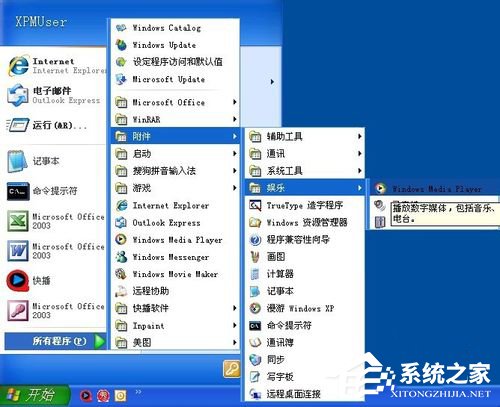
Task: Expand the 搜狗拼音输入法 folder
Action: [175, 171]
